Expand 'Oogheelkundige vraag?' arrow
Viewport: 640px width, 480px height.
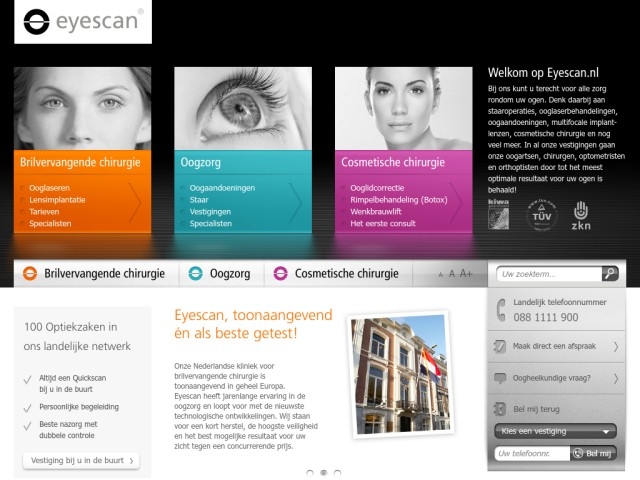(x=615, y=378)
